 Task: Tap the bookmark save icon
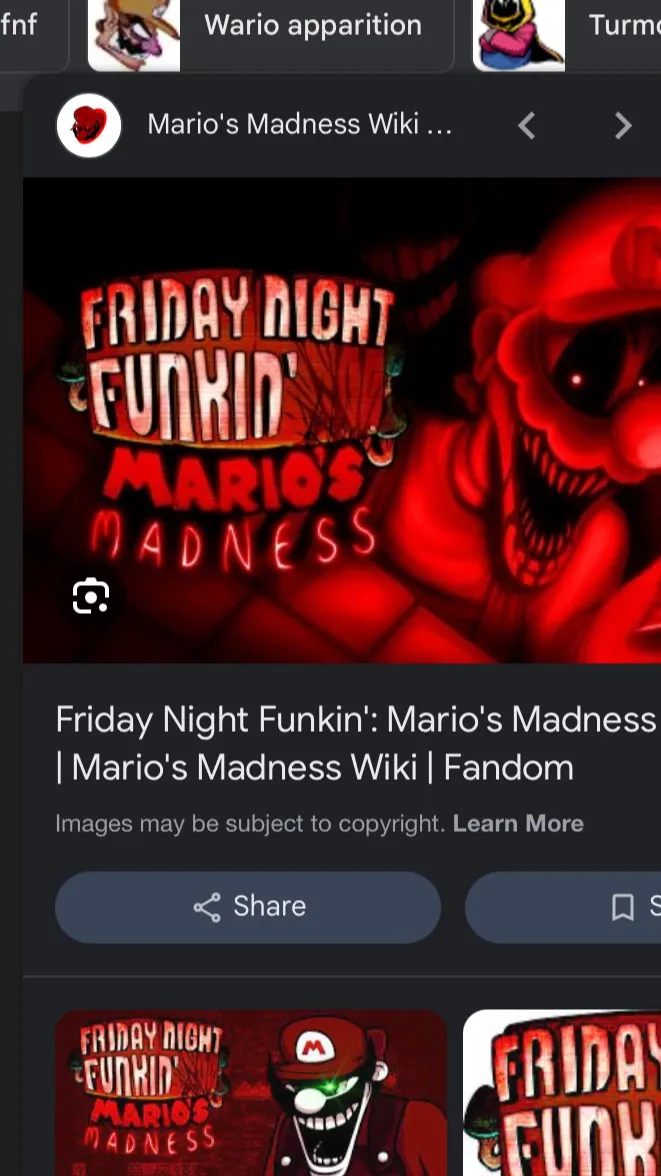tap(623, 908)
